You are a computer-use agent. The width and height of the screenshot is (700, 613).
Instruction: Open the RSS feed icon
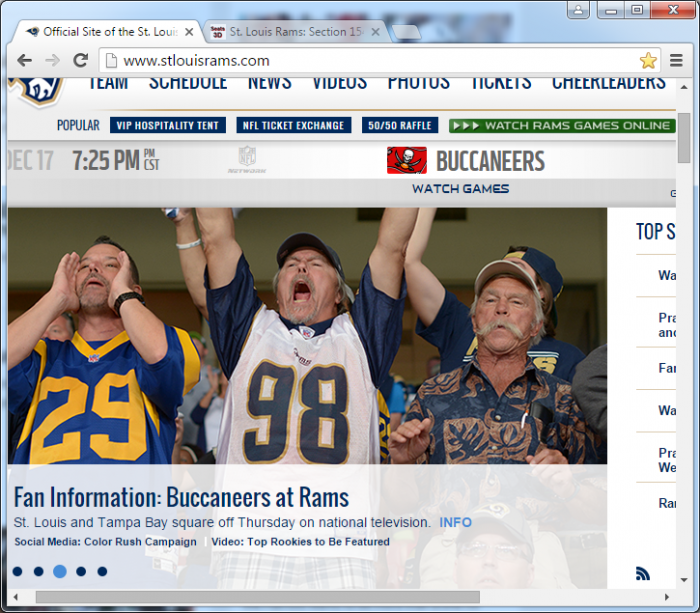(642, 573)
